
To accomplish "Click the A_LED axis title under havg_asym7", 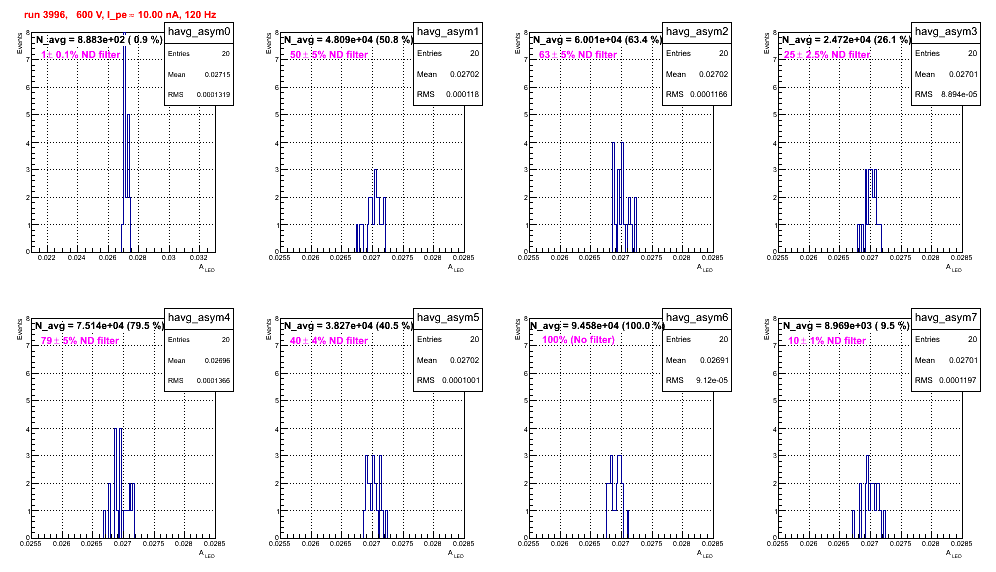I will click(954, 554).
